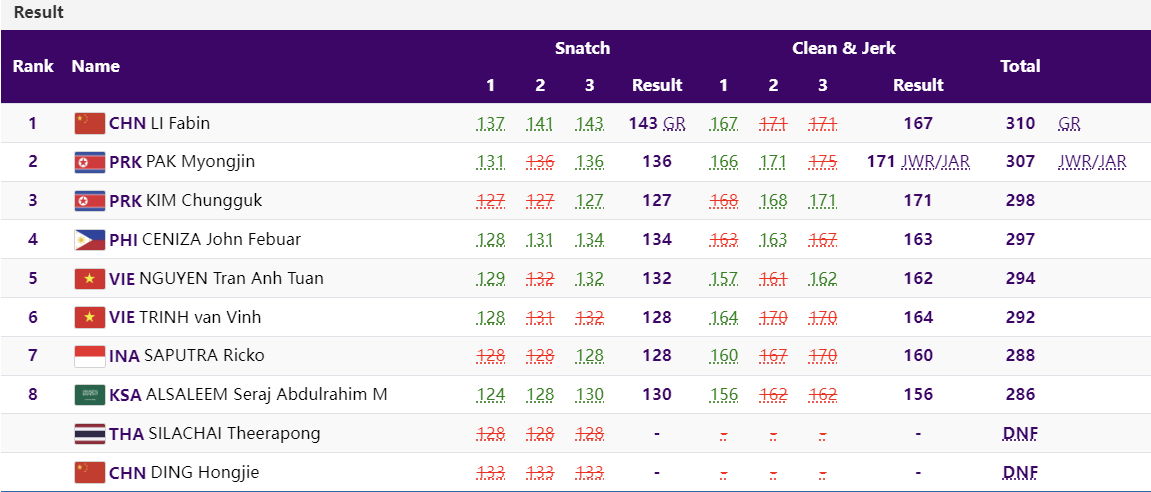This screenshot has height=492, width=1151.
Task: Click the GR abbreviation next to total 310
Action: click(1070, 123)
